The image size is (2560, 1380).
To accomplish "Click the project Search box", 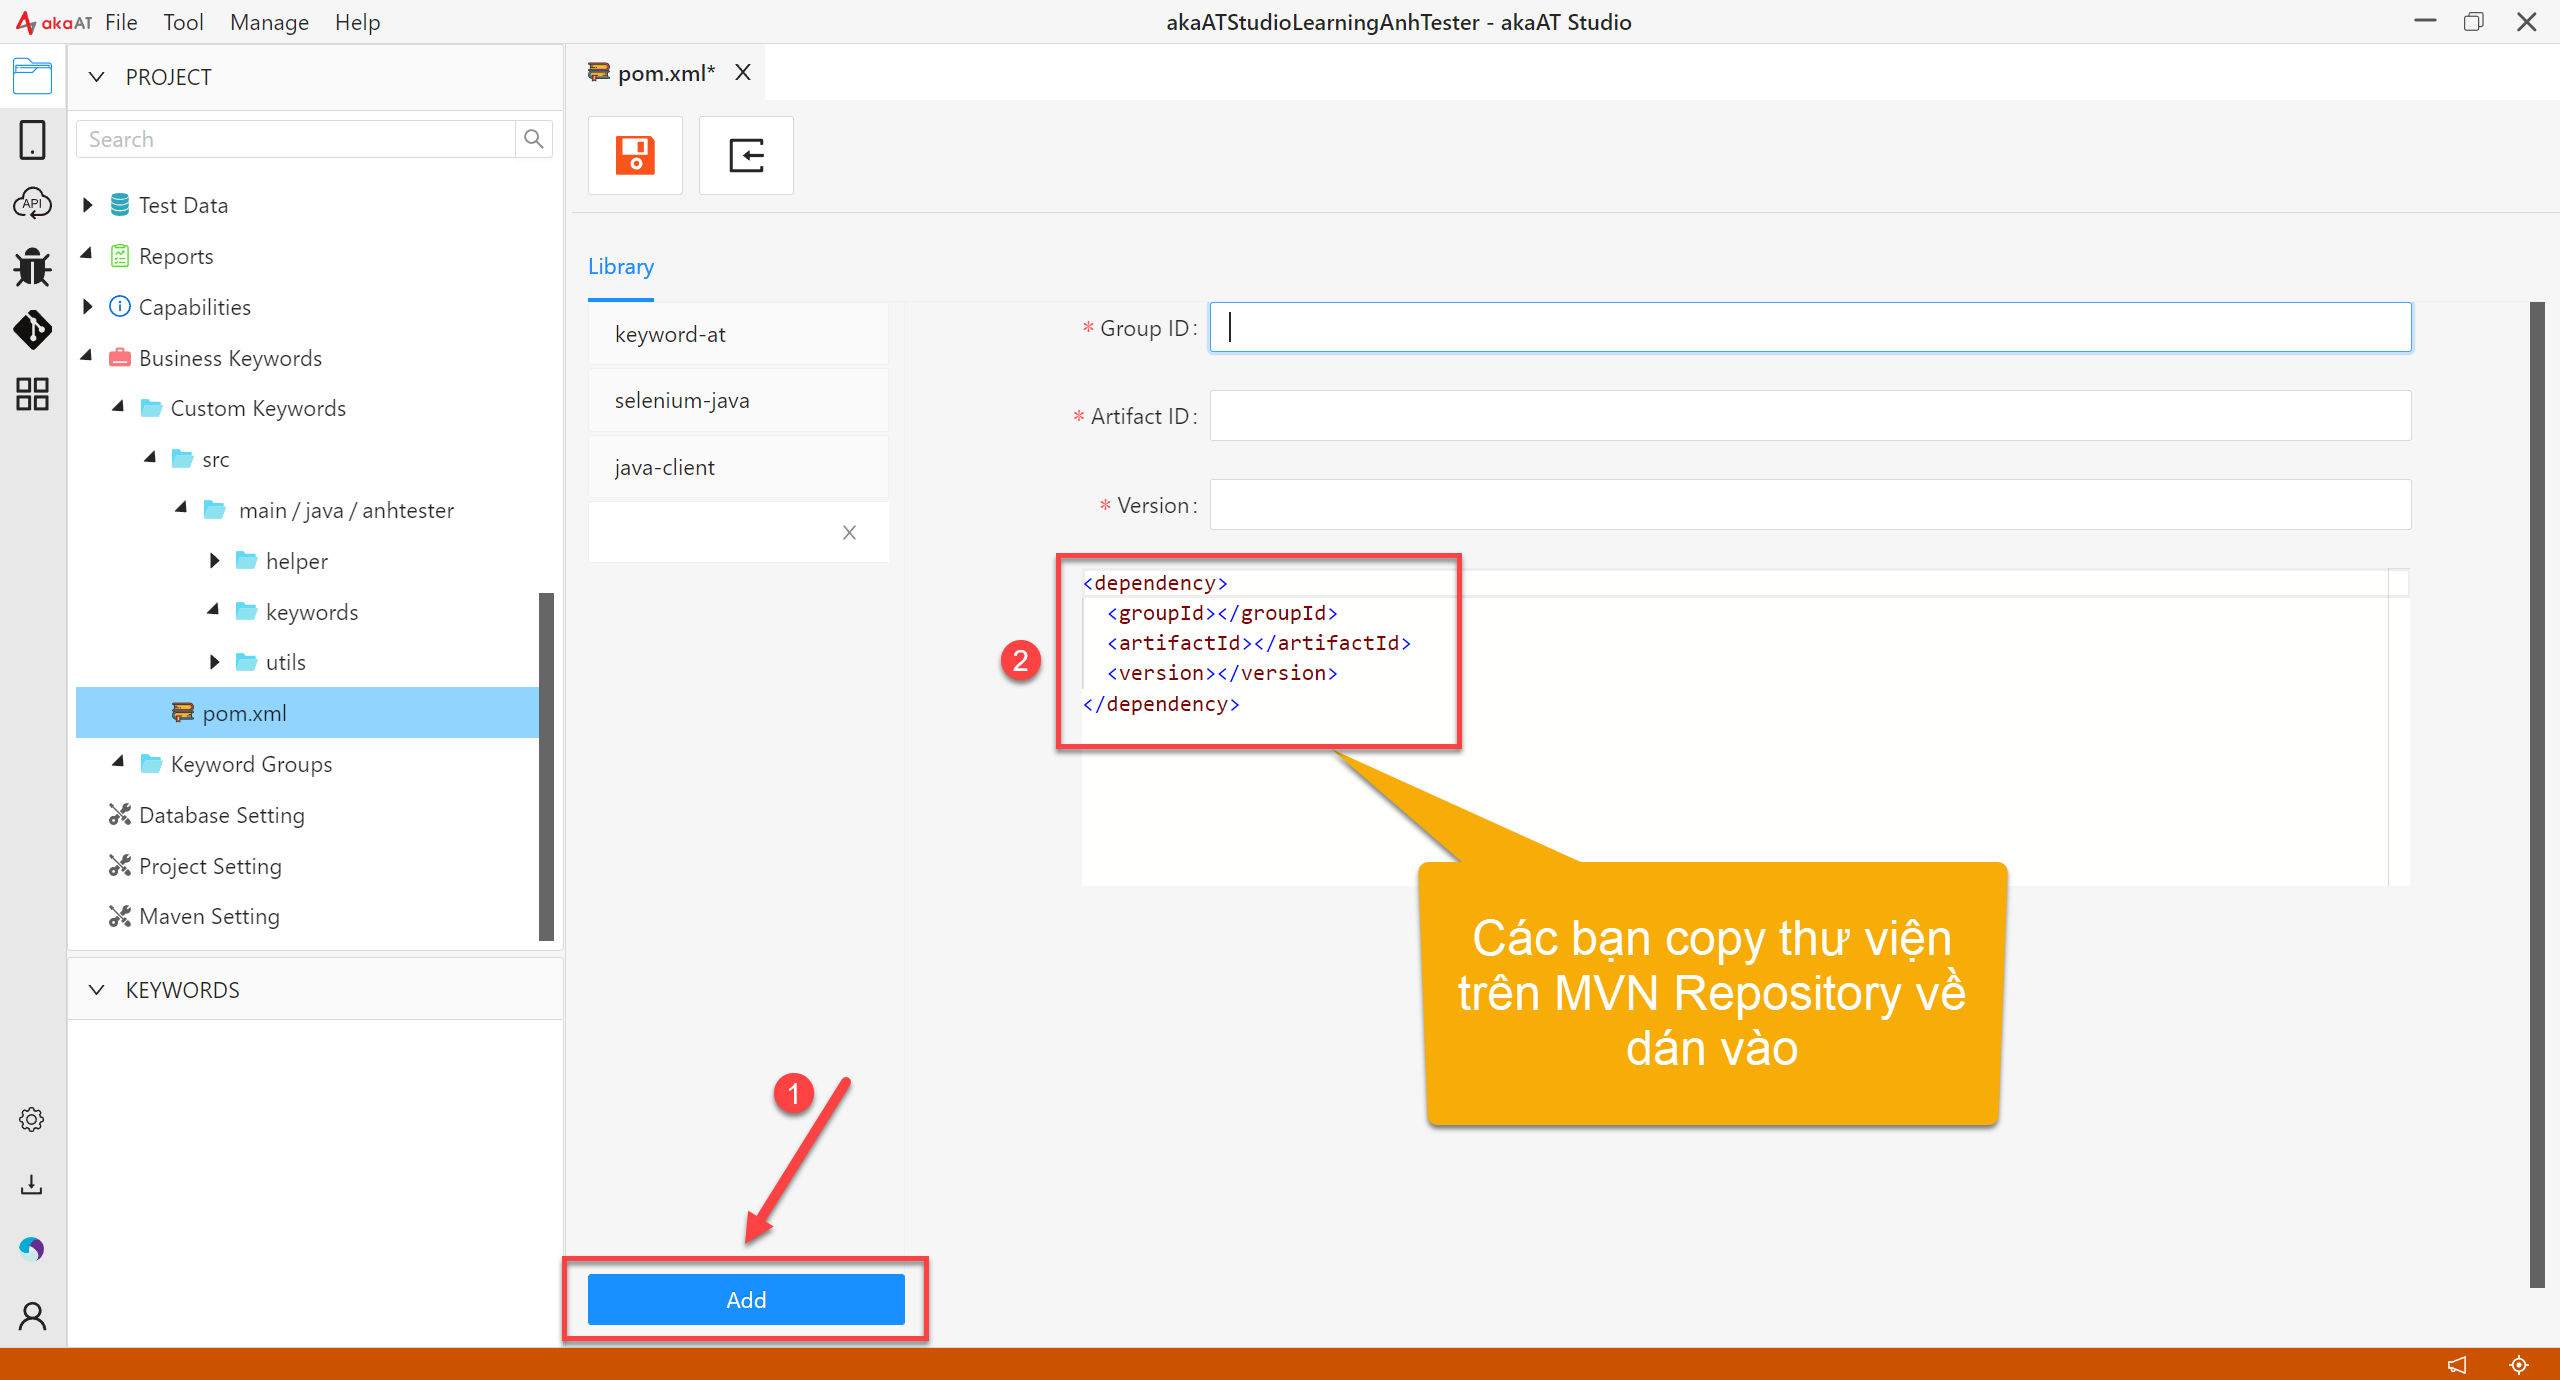I will (x=296, y=139).
